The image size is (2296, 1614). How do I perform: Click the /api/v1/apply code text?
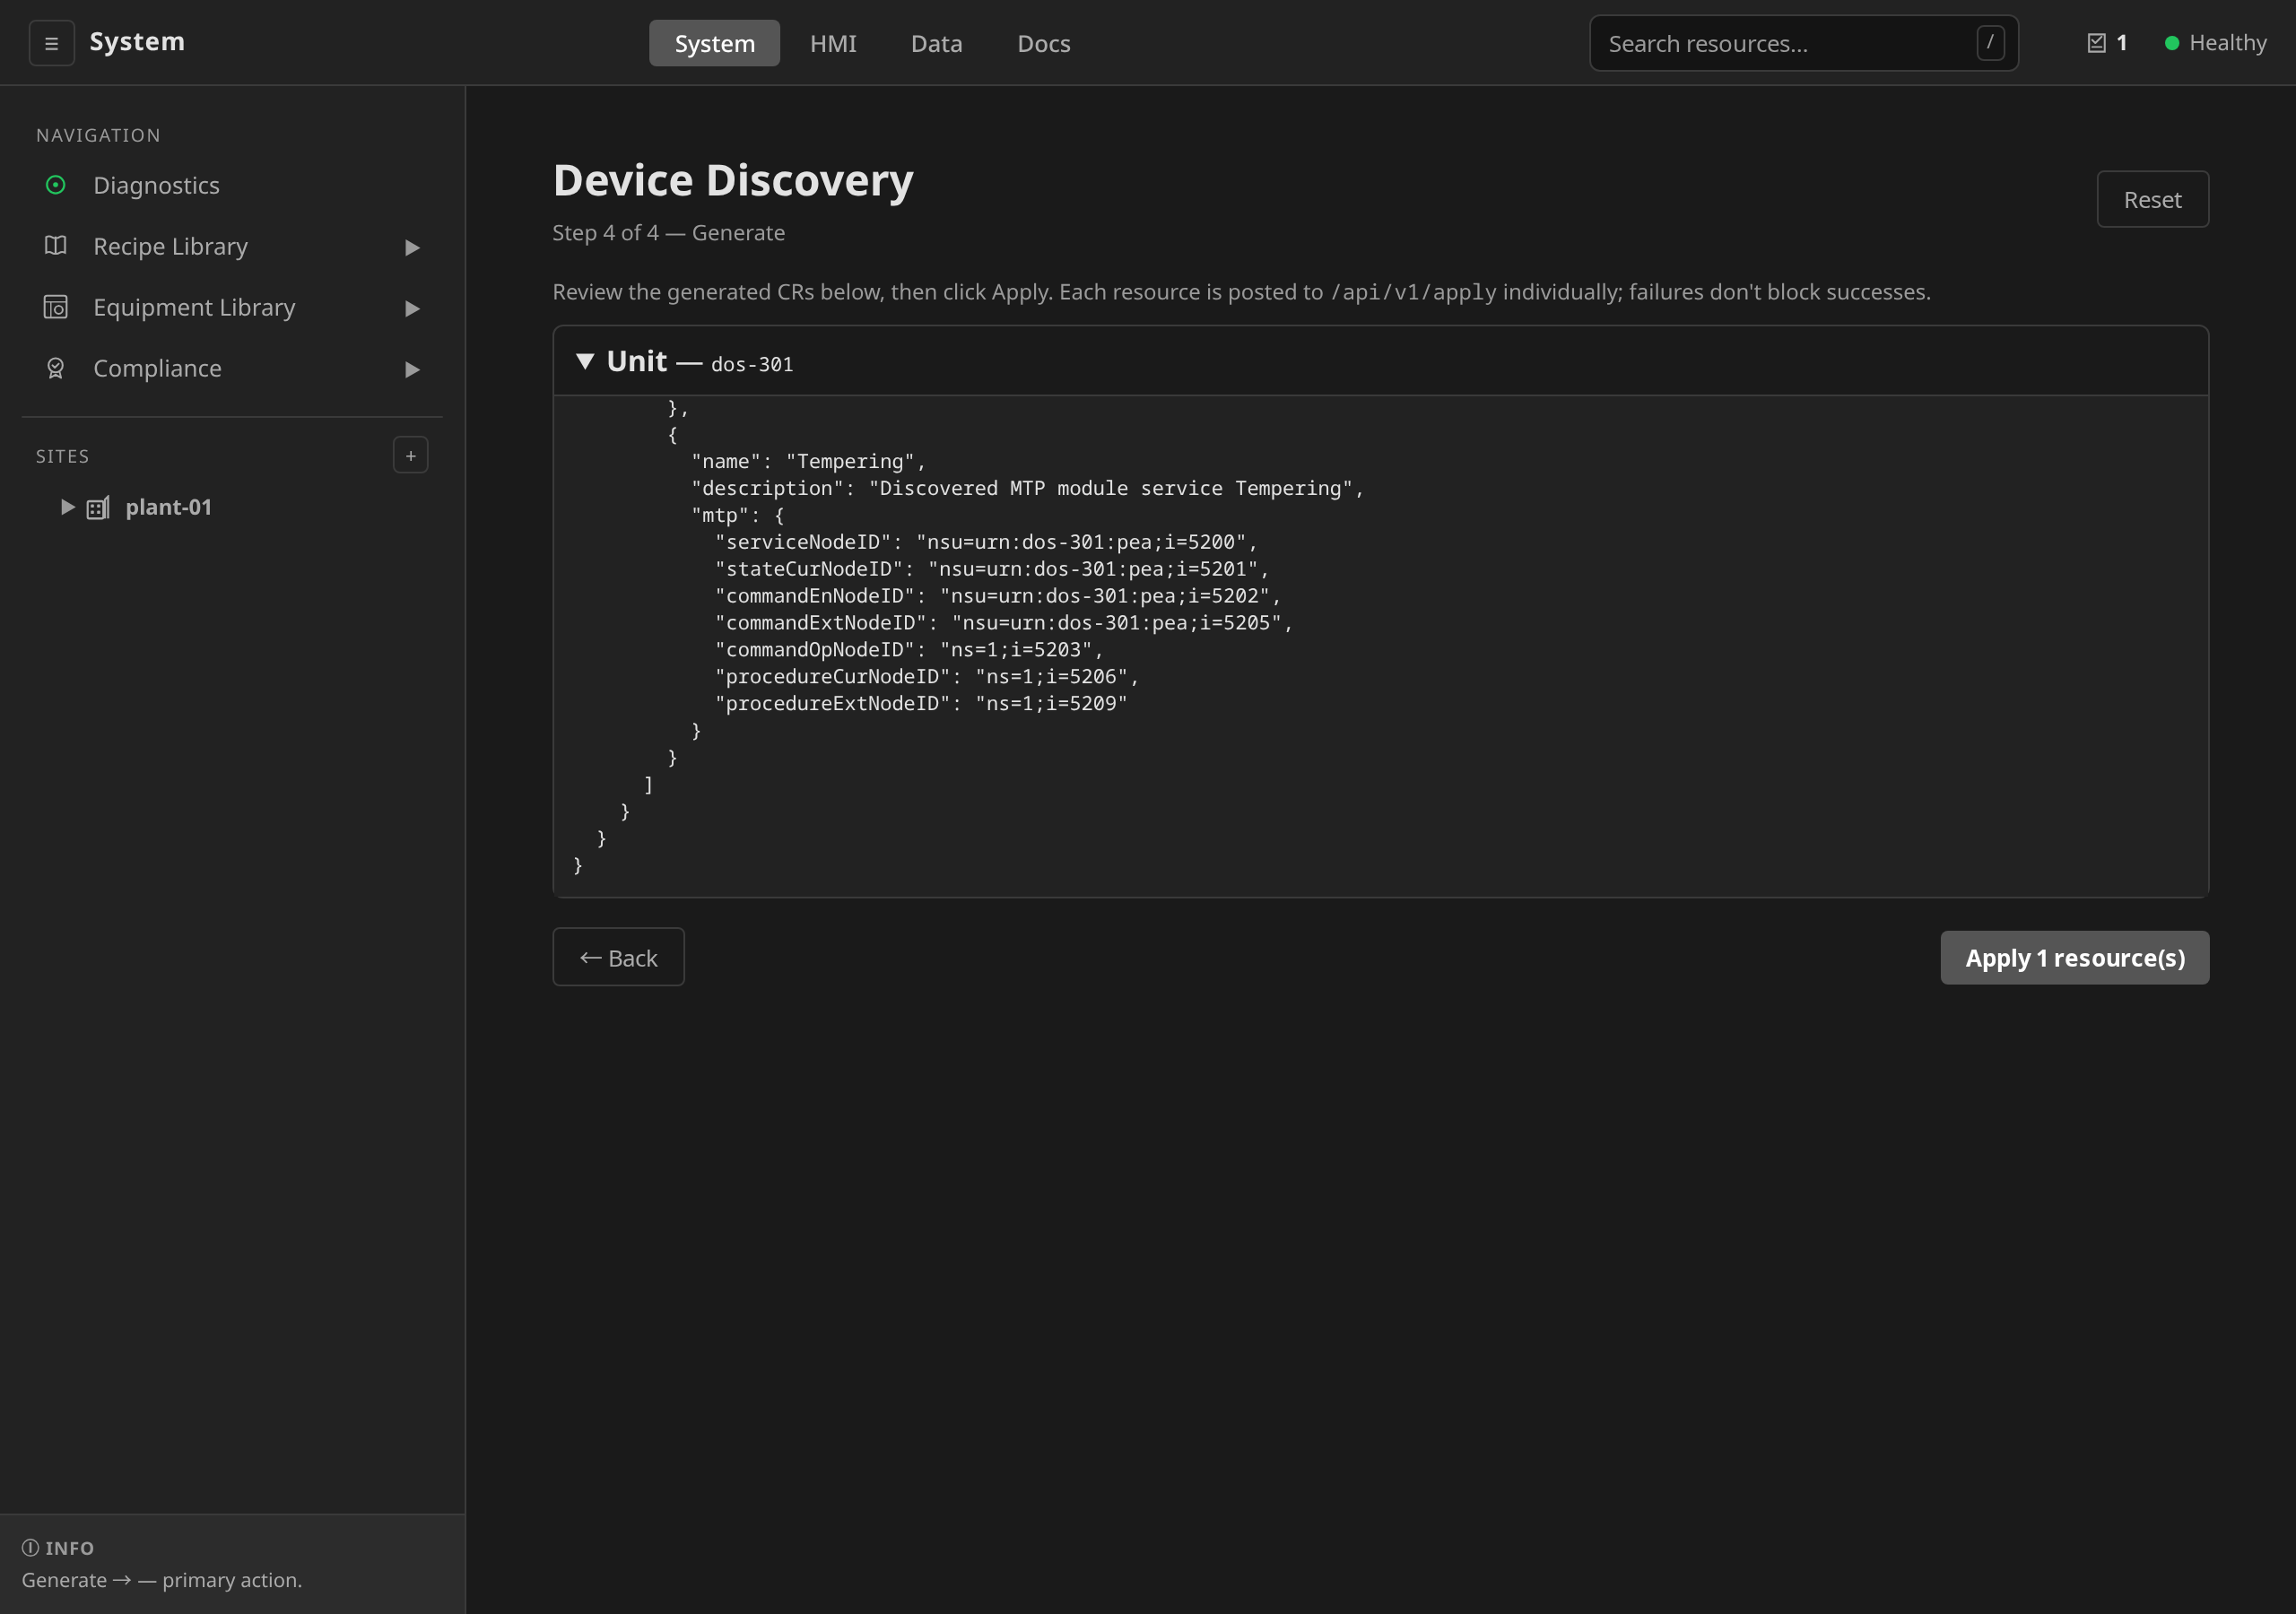tap(1413, 292)
